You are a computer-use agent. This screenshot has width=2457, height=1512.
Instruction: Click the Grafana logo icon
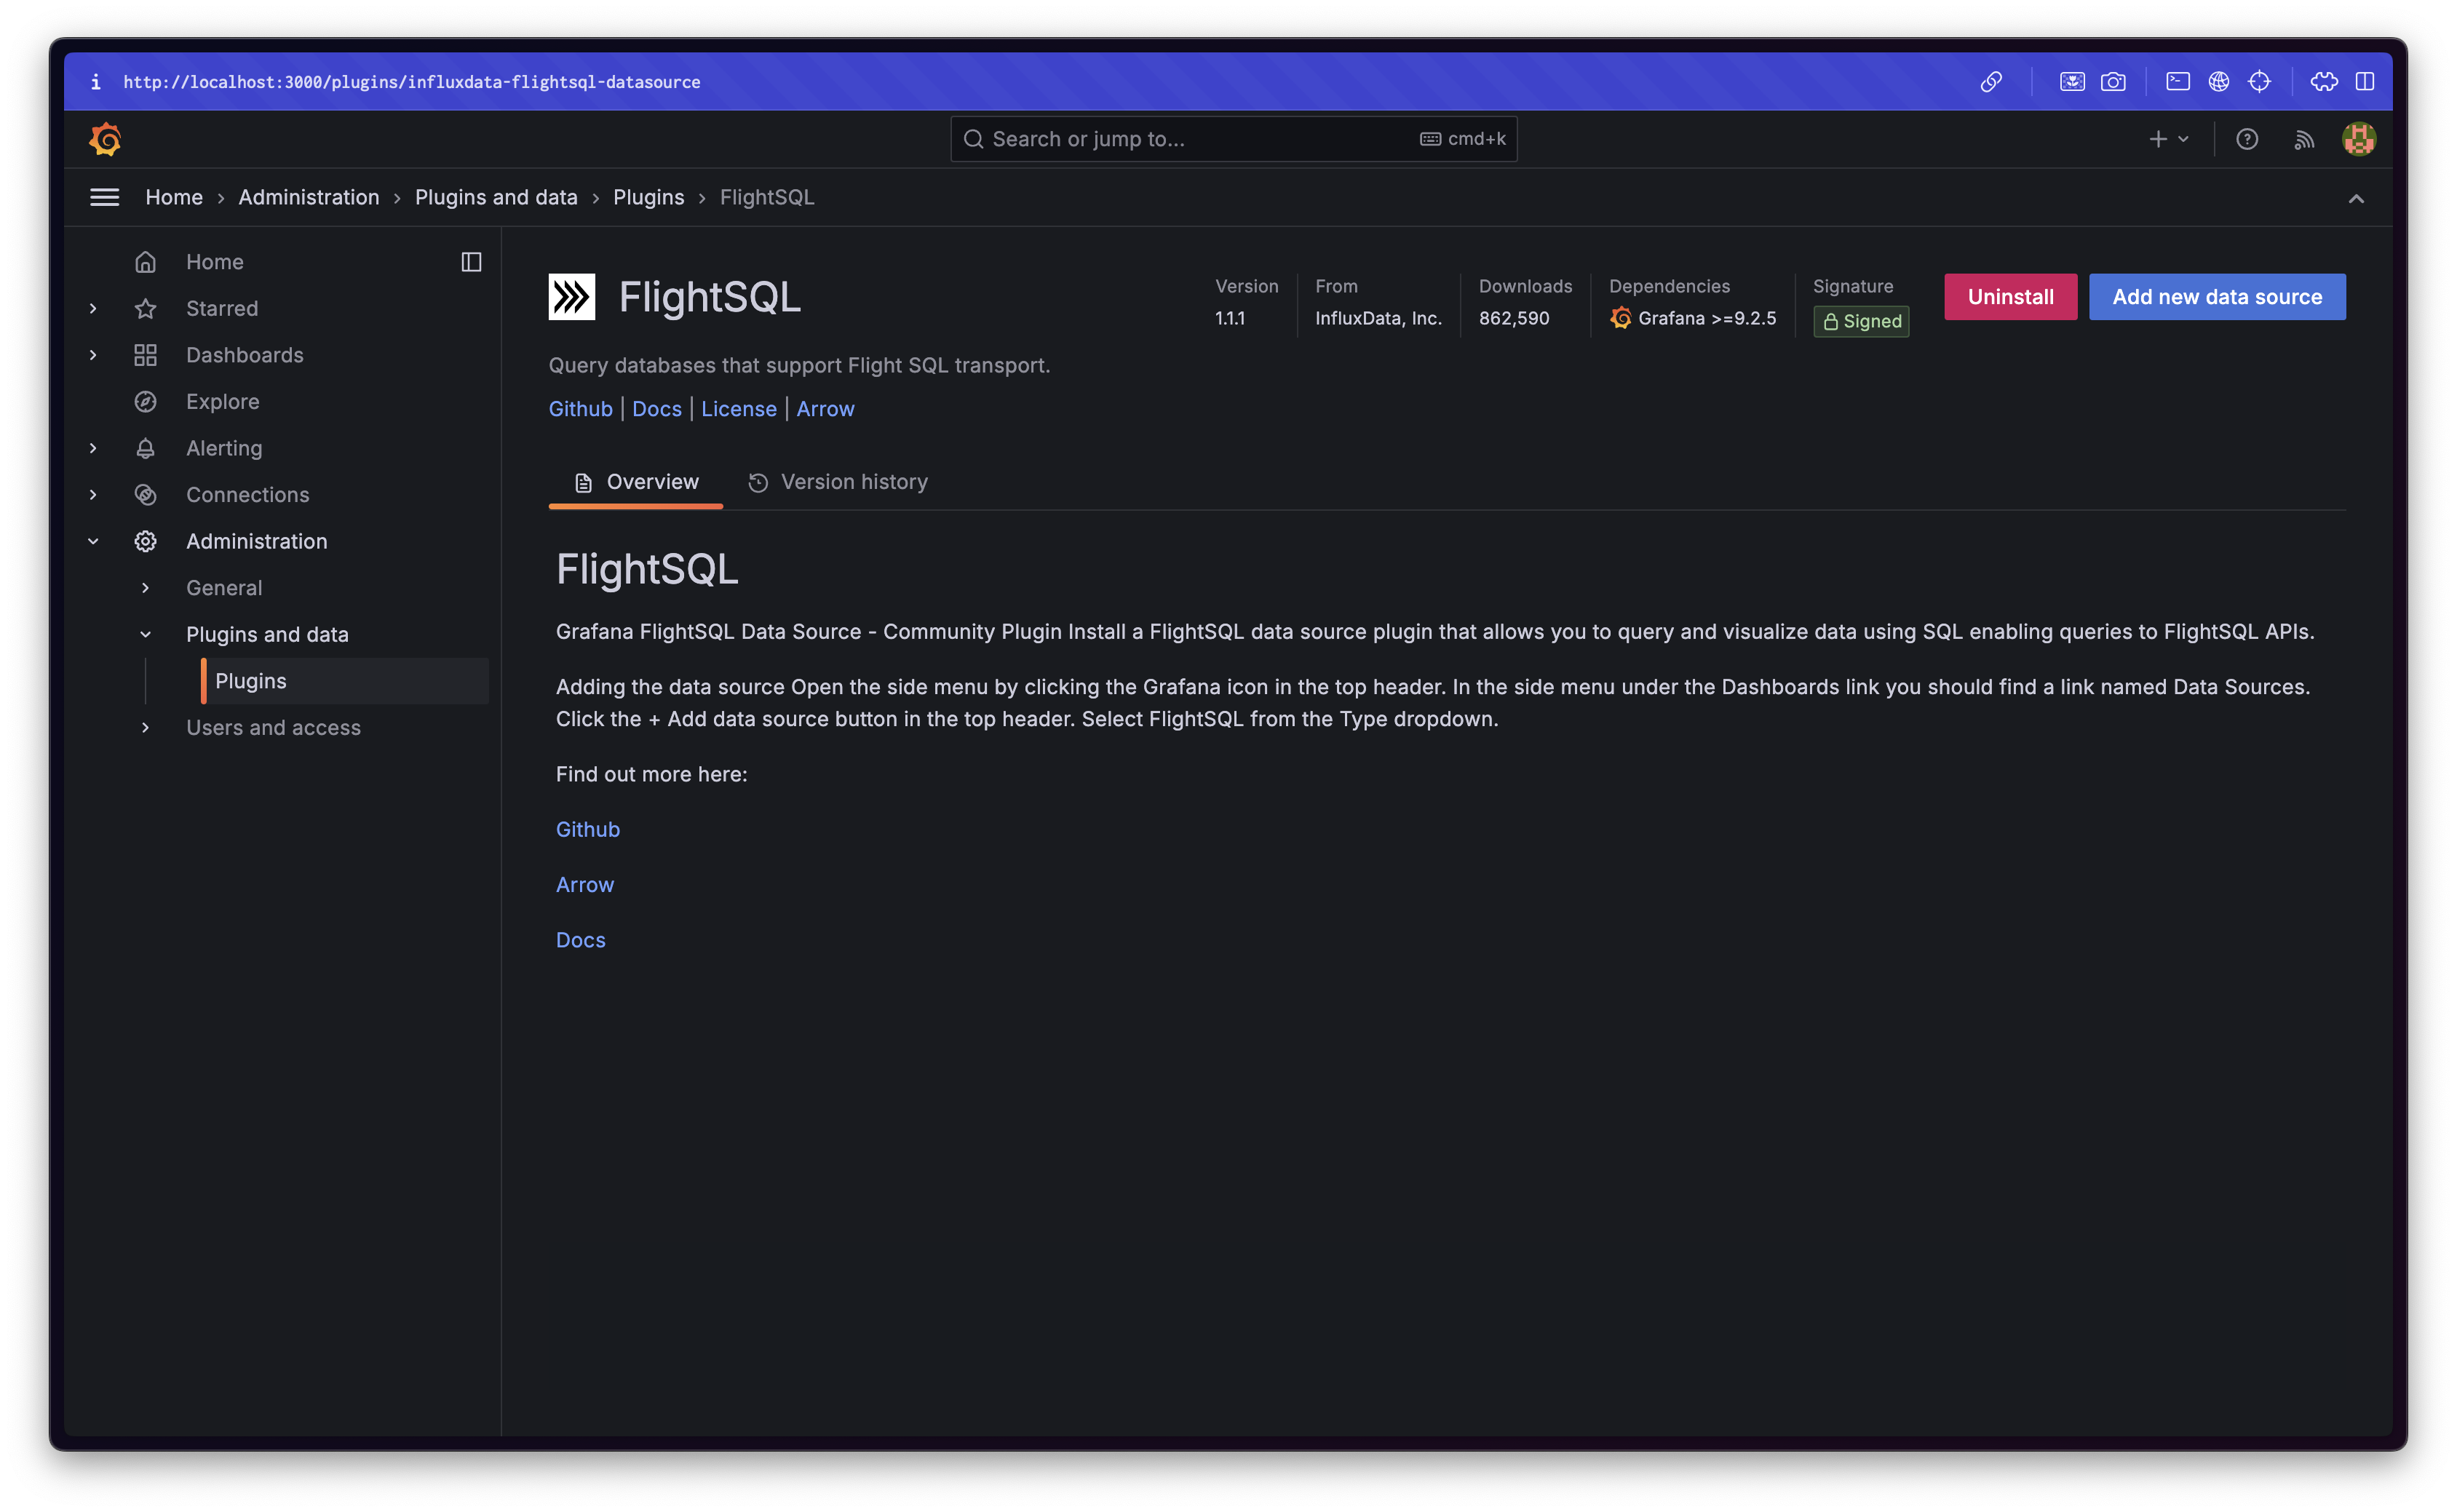[x=105, y=139]
